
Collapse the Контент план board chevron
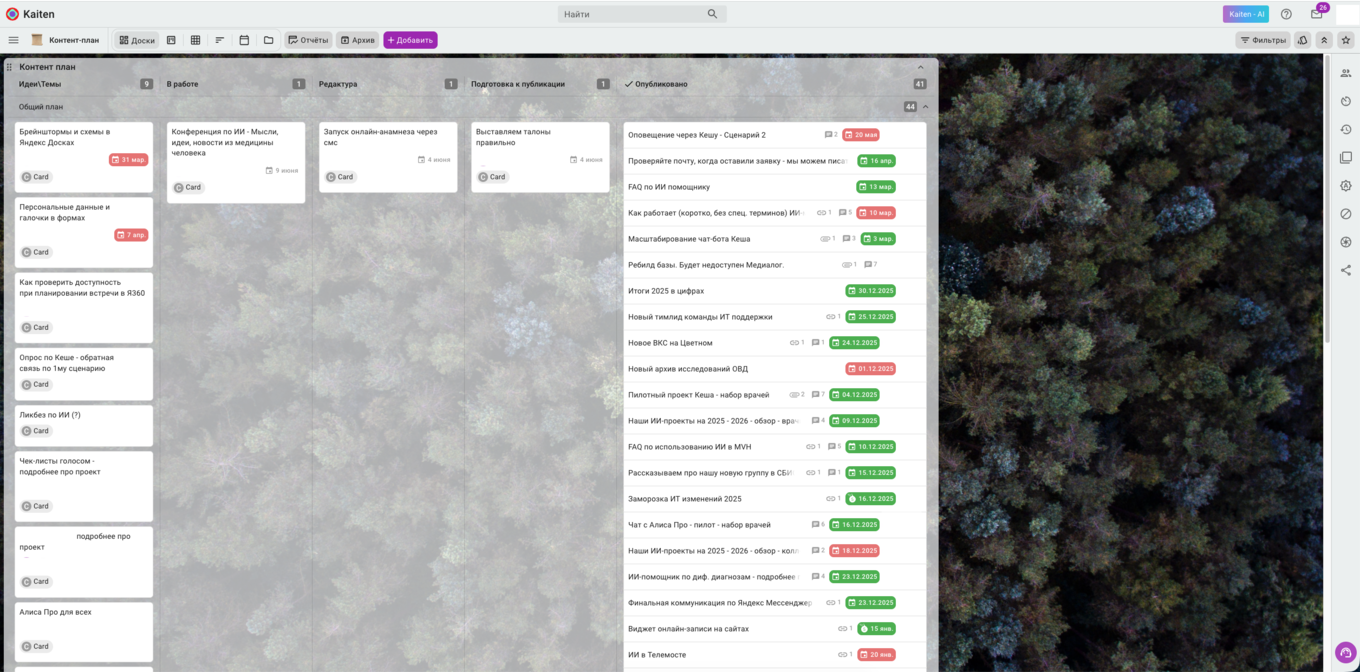(x=921, y=67)
